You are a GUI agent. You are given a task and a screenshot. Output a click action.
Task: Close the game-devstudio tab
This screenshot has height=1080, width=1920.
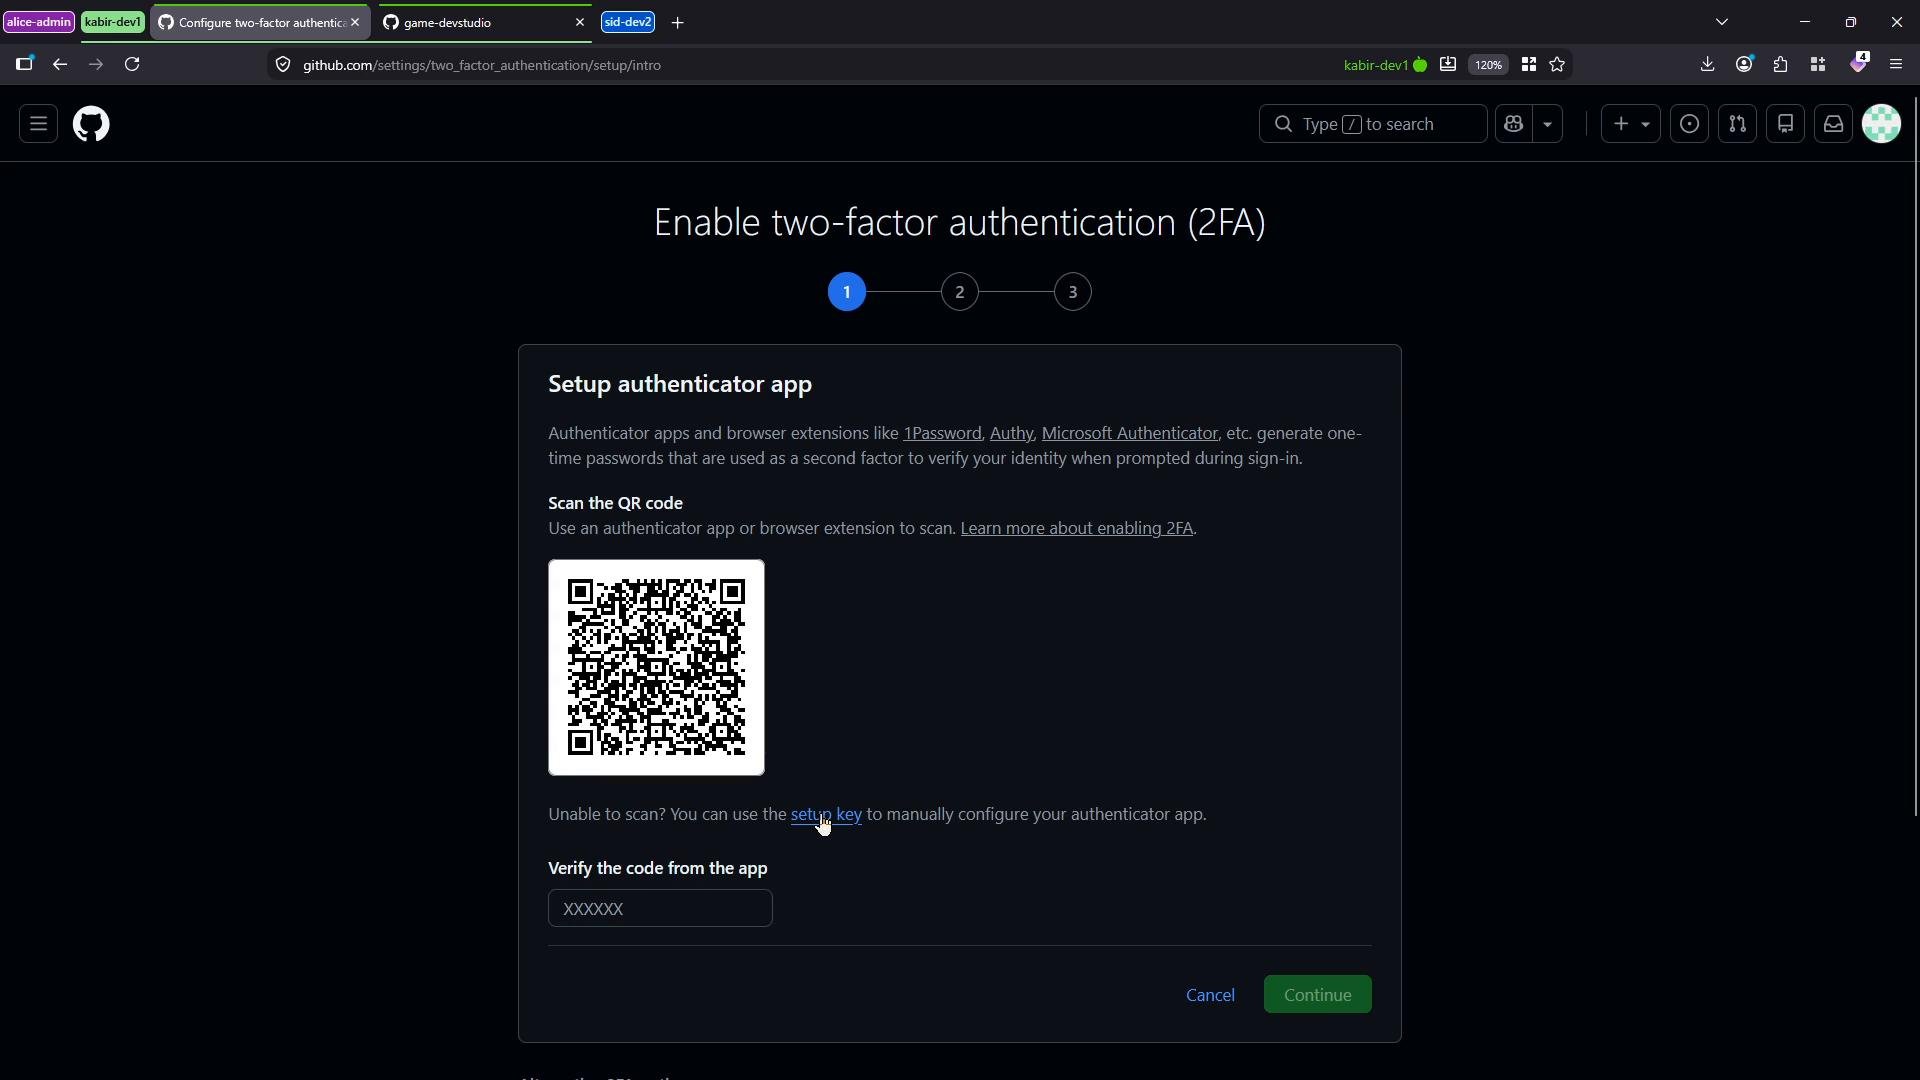pyautogui.click(x=580, y=22)
